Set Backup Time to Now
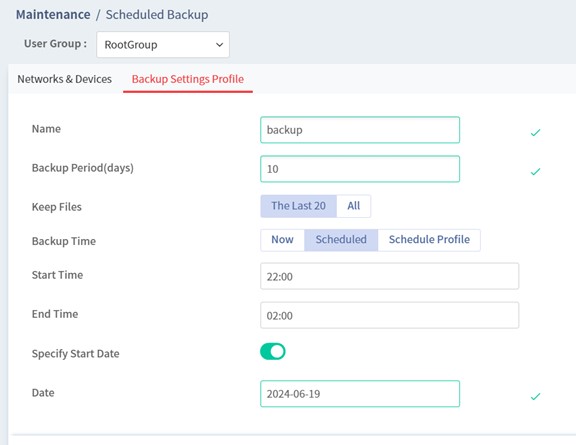 click(282, 240)
